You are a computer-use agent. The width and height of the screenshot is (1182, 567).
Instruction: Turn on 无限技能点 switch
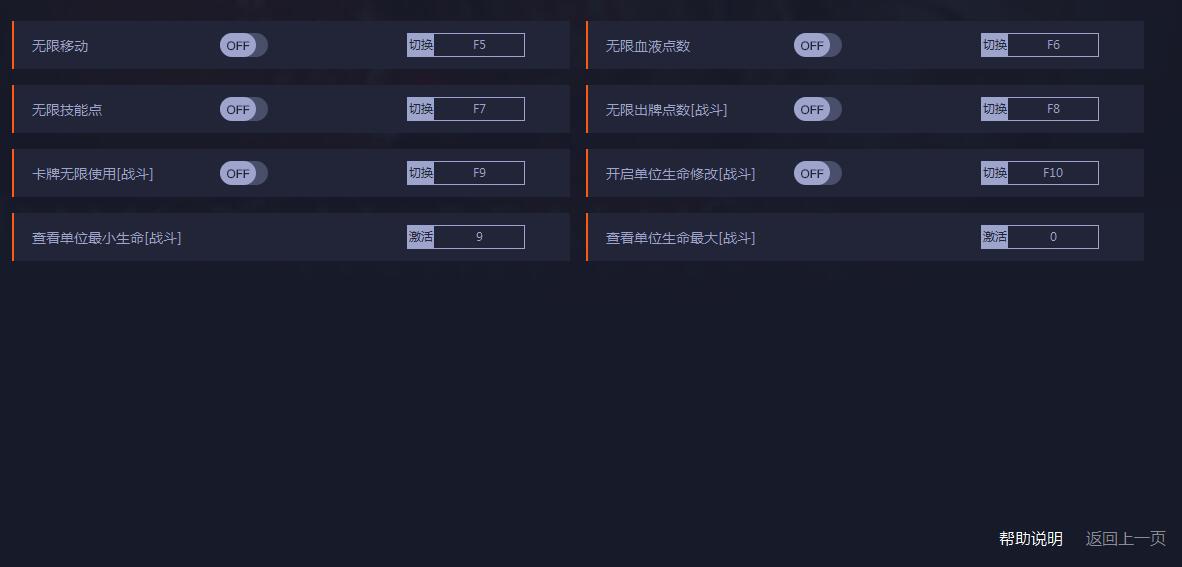(x=243, y=109)
